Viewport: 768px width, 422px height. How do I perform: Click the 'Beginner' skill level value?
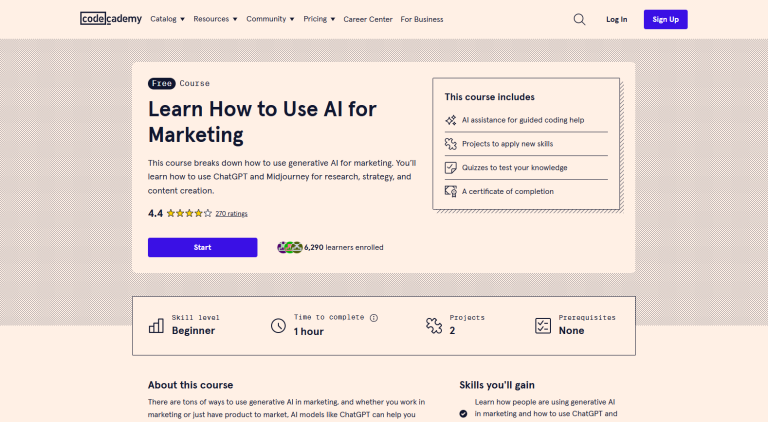[x=193, y=330]
